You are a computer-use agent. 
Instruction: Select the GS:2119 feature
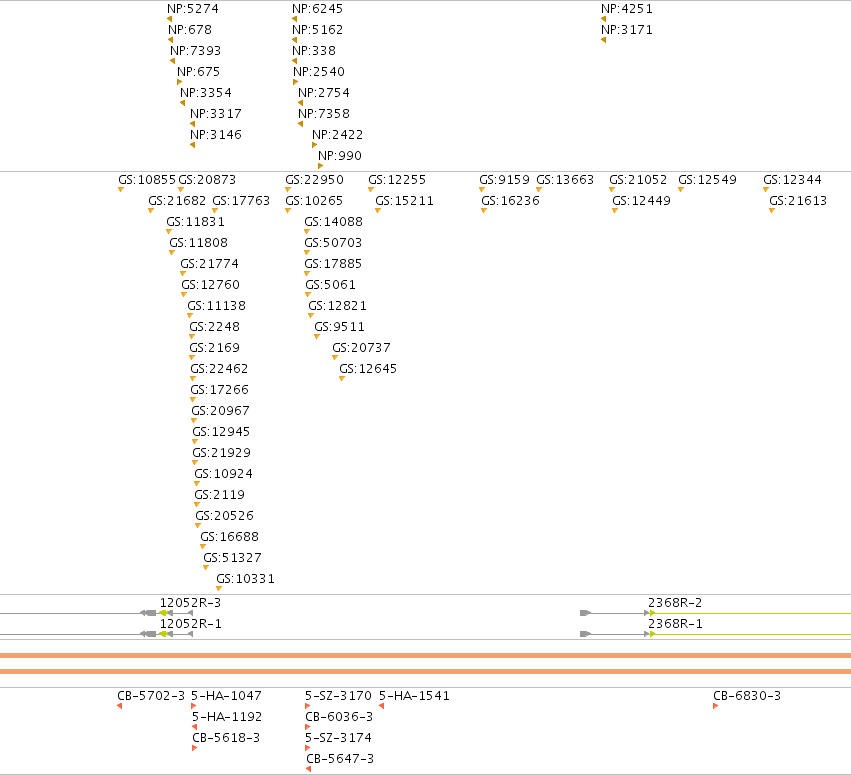point(220,495)
